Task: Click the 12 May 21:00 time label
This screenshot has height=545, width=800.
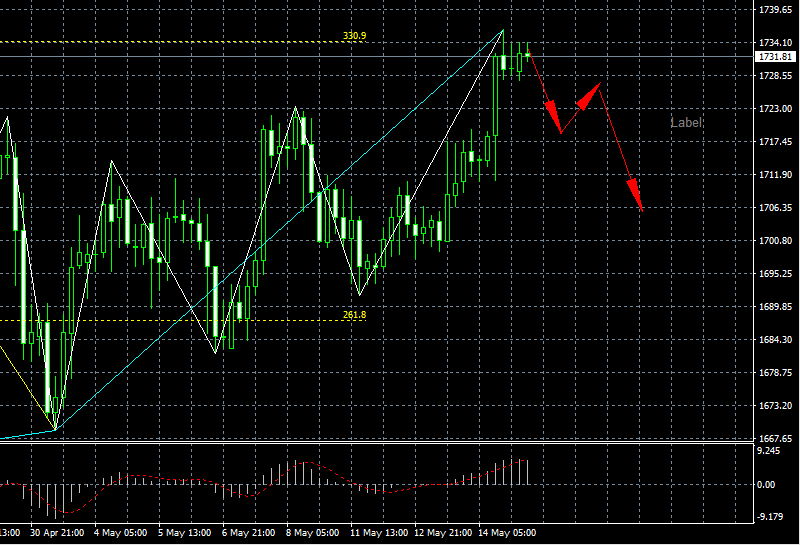Action: point(443,533)
